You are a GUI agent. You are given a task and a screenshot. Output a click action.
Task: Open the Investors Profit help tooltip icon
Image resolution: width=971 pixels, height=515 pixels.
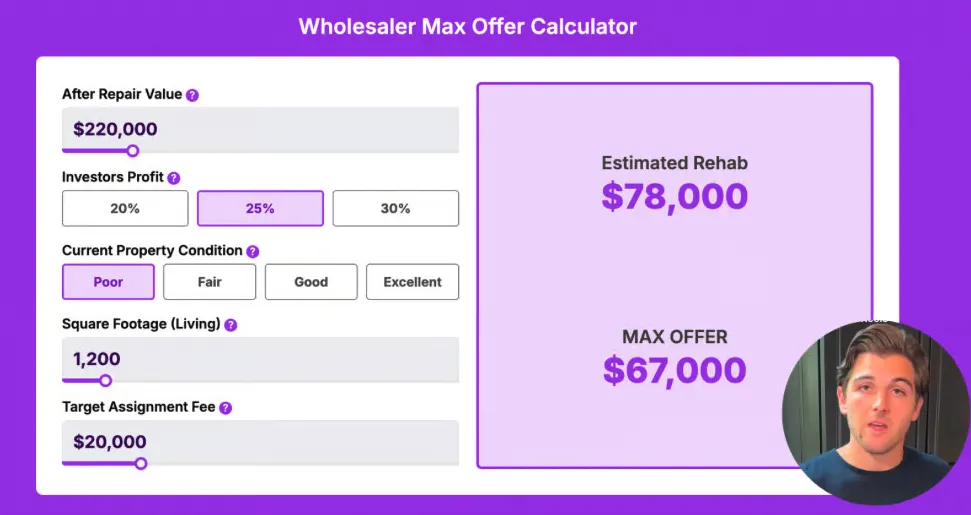(174, 178)
